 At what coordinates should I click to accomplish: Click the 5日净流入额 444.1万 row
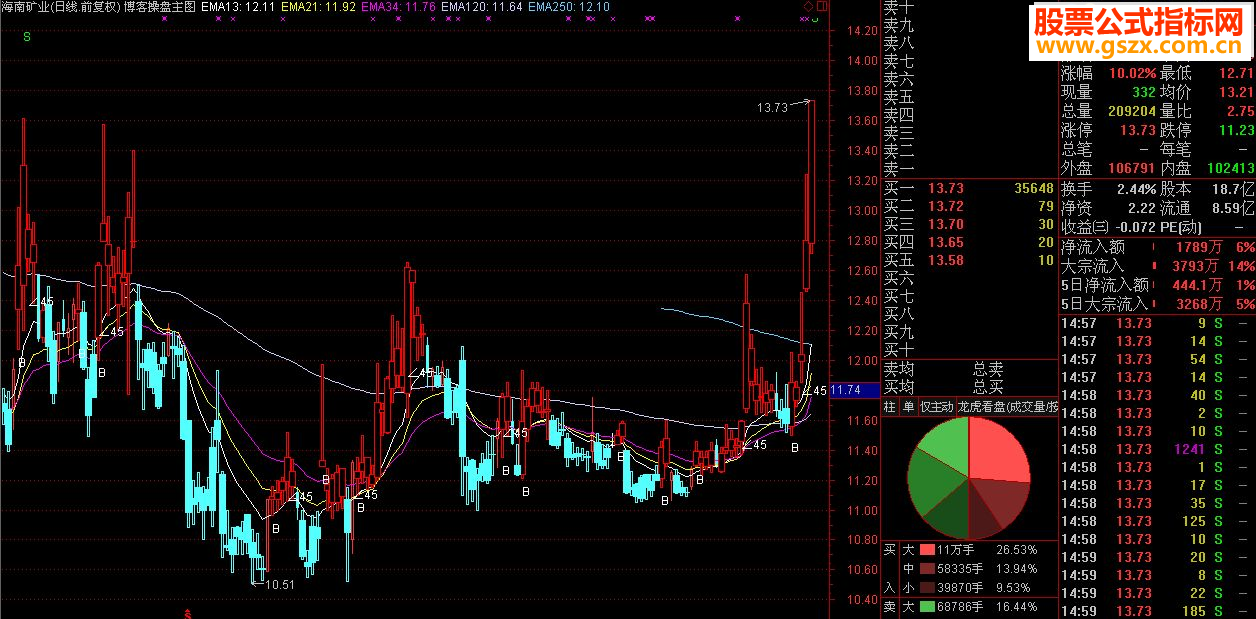[1157, 285]
